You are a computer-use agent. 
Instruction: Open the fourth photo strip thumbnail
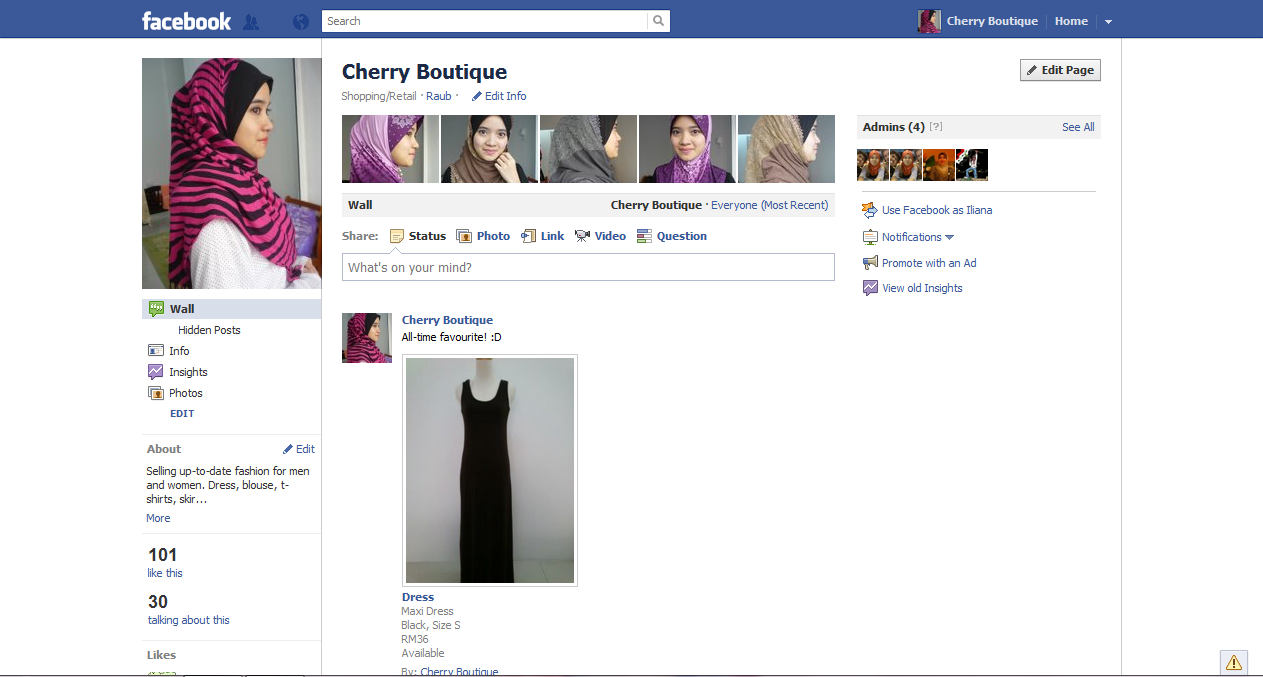tap(687, 149)
